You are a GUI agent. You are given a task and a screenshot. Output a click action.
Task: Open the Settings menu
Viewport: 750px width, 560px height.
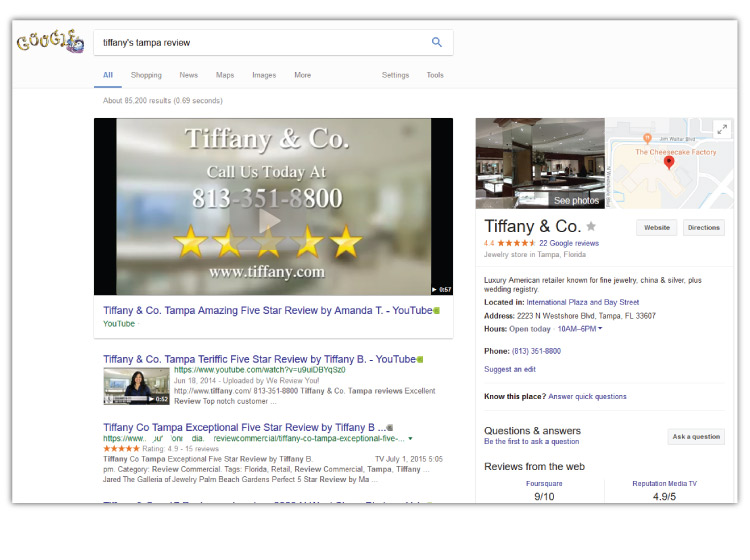(395, 75)
